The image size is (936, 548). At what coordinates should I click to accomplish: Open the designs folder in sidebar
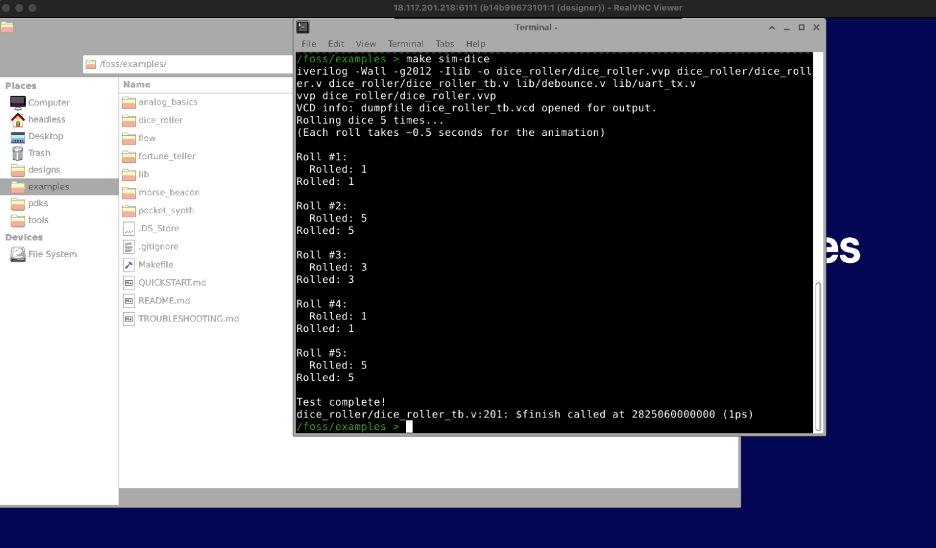[x=44, y=170]
